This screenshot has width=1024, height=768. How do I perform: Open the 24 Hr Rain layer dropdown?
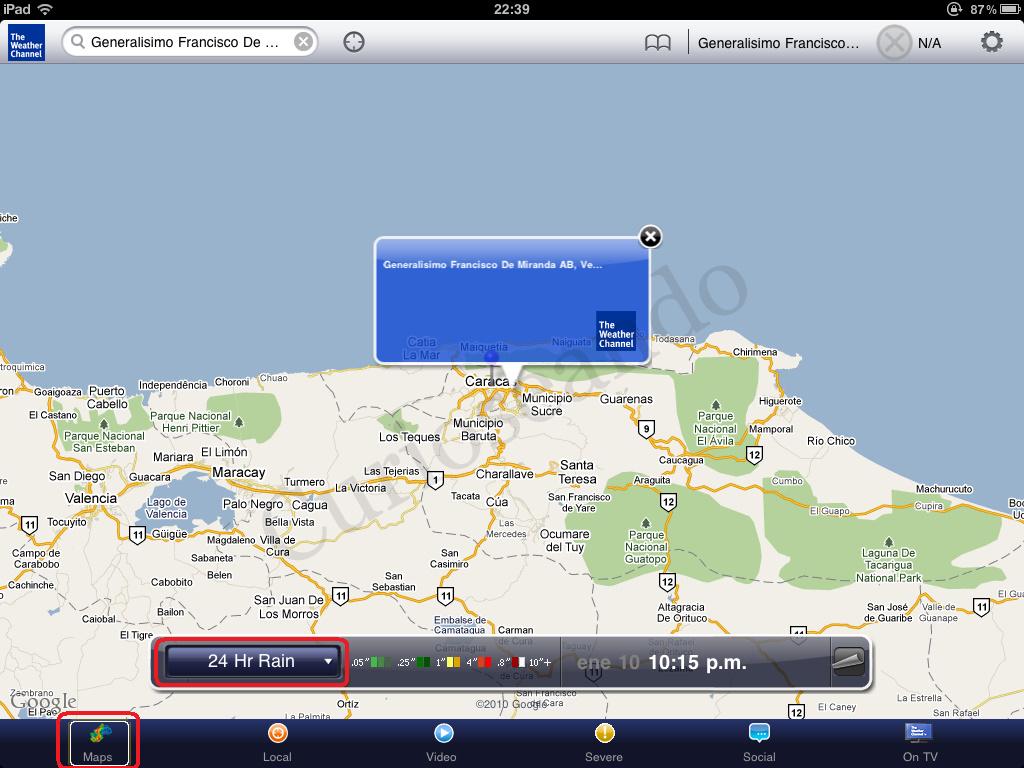(x=253, y=661)
